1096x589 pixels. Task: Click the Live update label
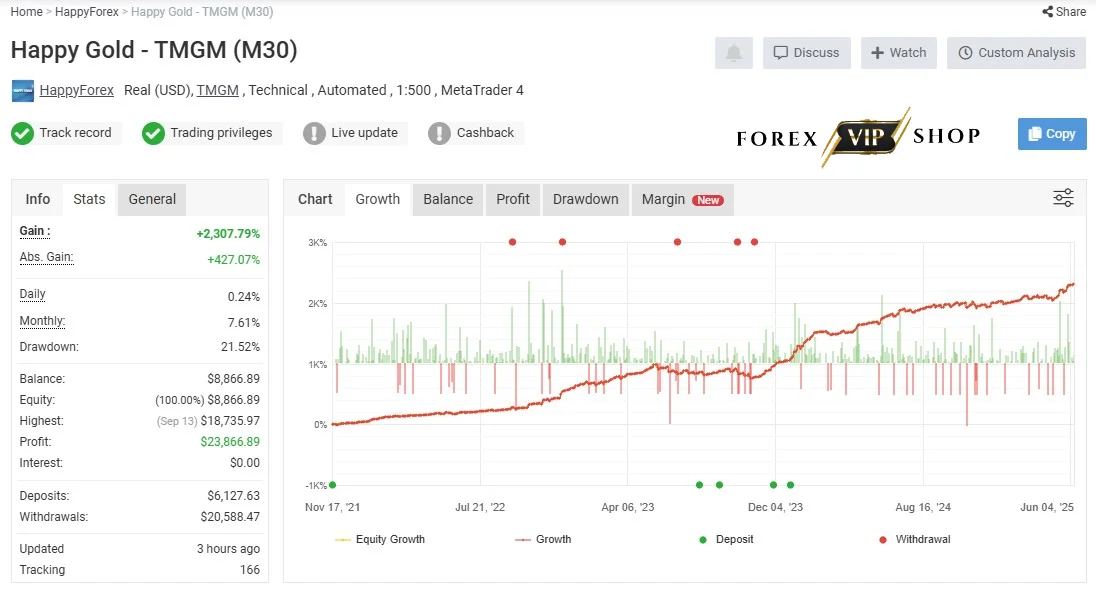click(x=364, y=133)
